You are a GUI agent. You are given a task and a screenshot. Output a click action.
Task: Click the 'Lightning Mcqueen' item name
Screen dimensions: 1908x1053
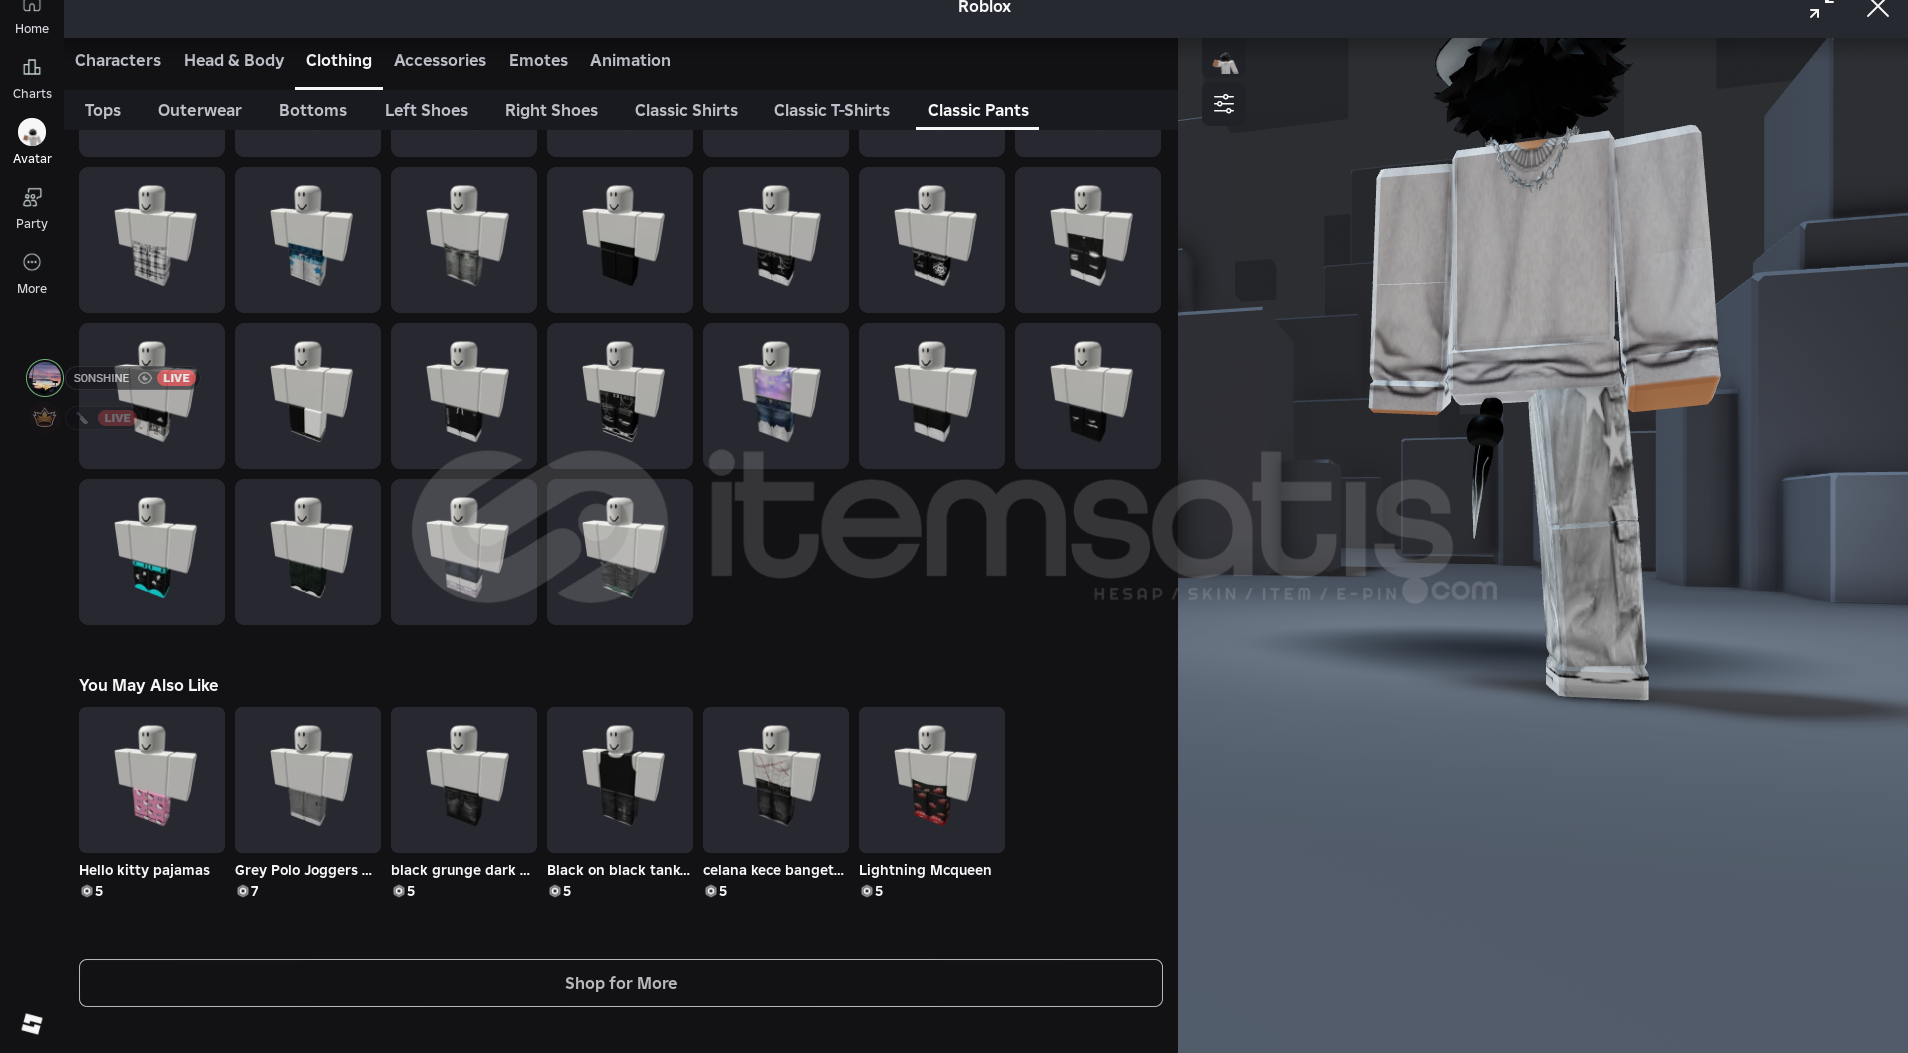point(925,870)
